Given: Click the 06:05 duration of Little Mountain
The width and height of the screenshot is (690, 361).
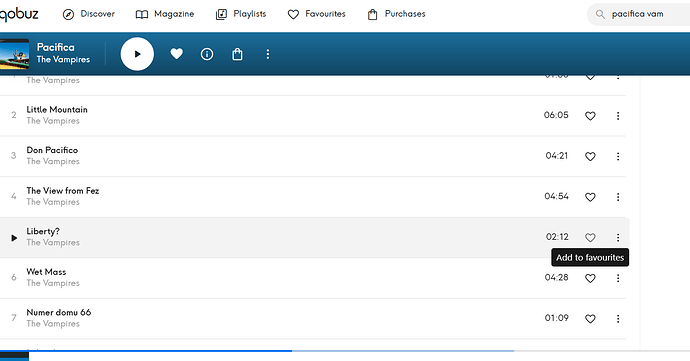Looking at the screenshot, I should [x=556, y=115].
